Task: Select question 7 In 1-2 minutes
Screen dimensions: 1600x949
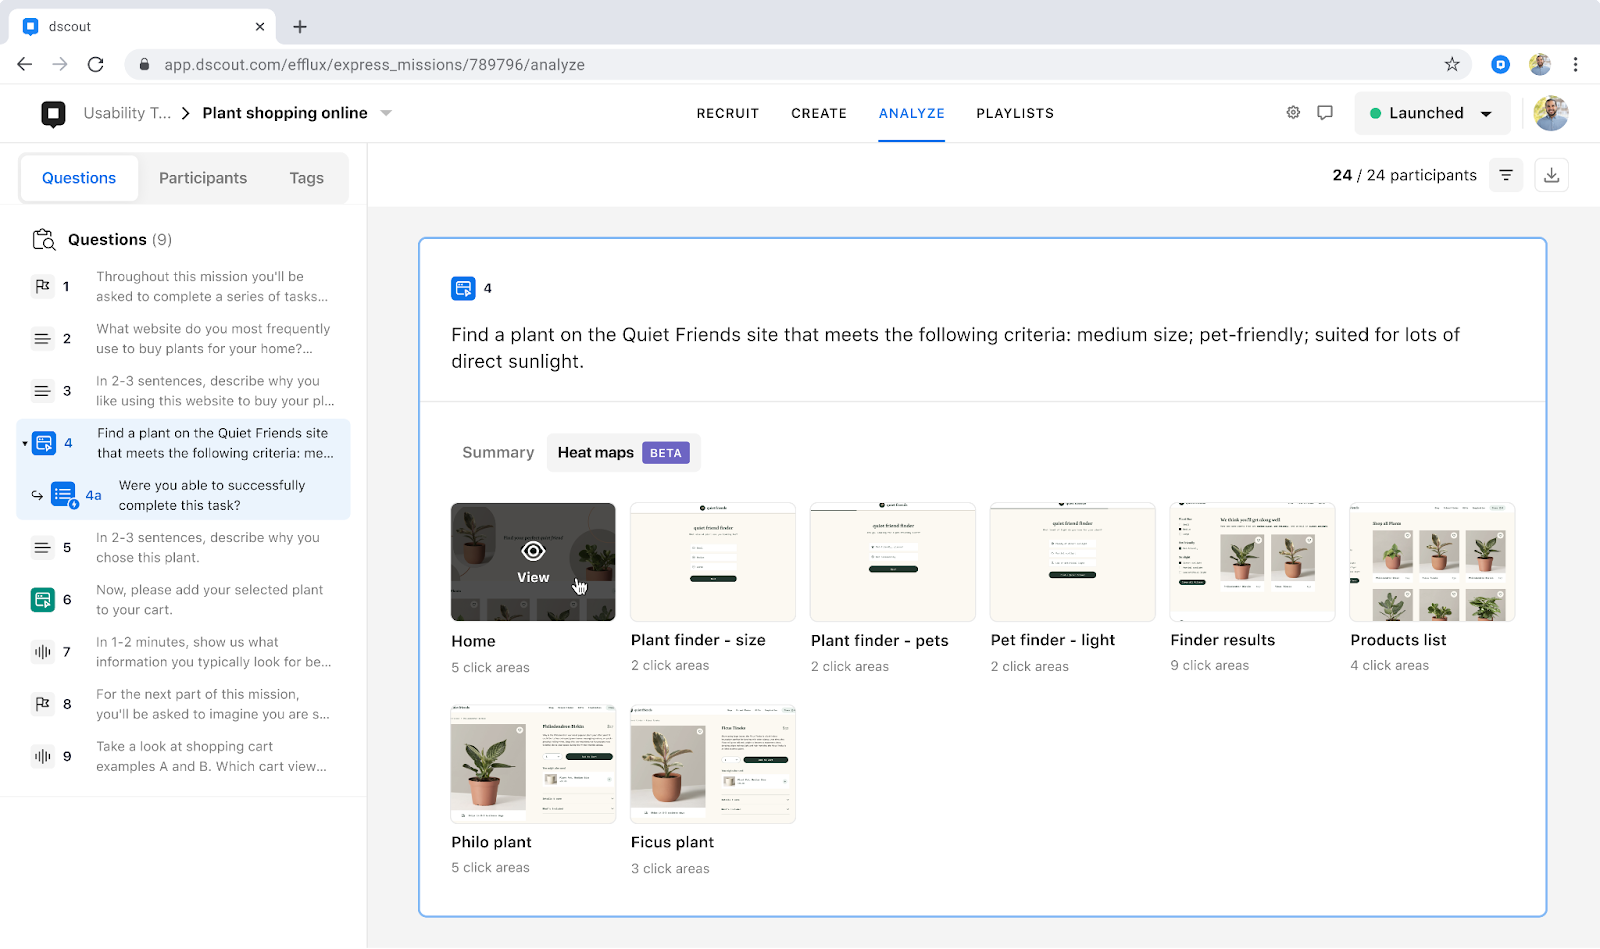Action: click(214, 652)
